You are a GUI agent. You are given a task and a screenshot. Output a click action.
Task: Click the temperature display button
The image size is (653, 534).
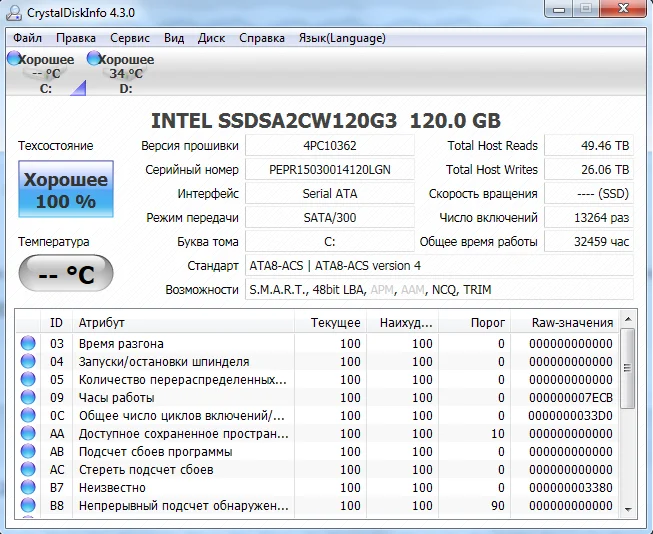(66, 275)
